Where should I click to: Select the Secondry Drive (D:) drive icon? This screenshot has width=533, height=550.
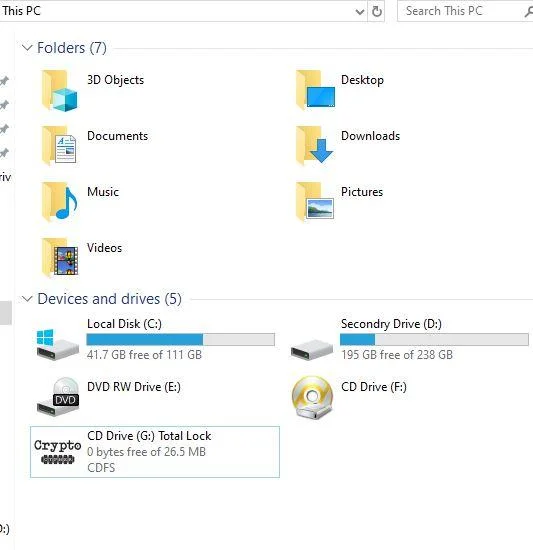tap(312, 349)
